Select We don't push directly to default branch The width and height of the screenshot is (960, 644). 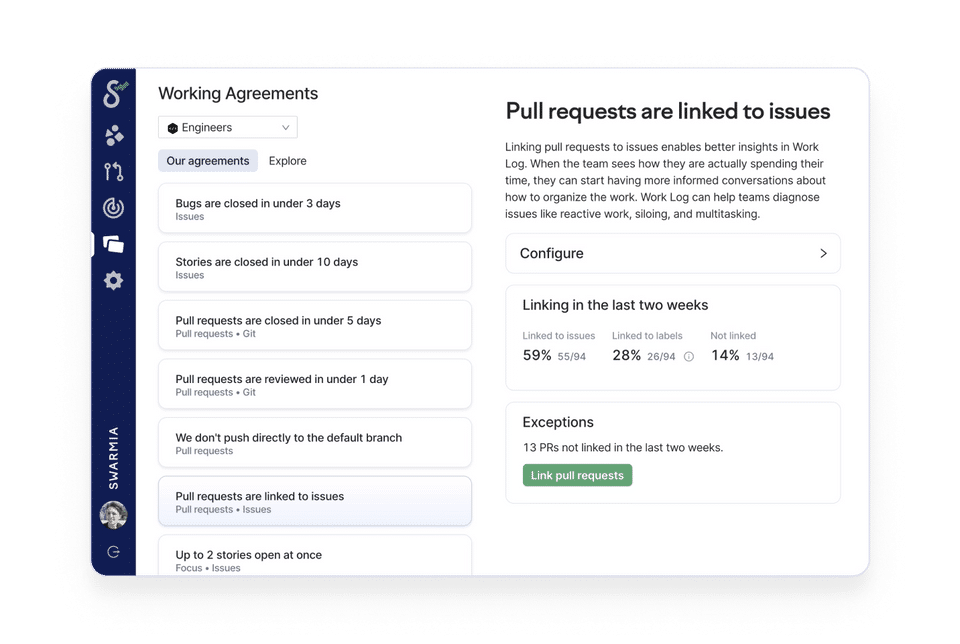314,443
